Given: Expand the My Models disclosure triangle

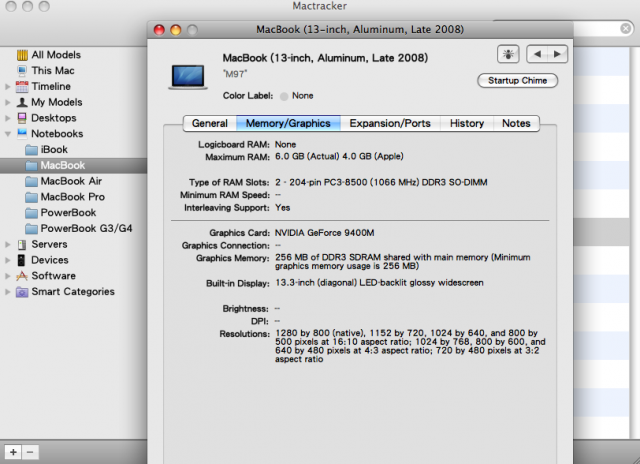Looking at the screenshot, I should tap(7, 102).
